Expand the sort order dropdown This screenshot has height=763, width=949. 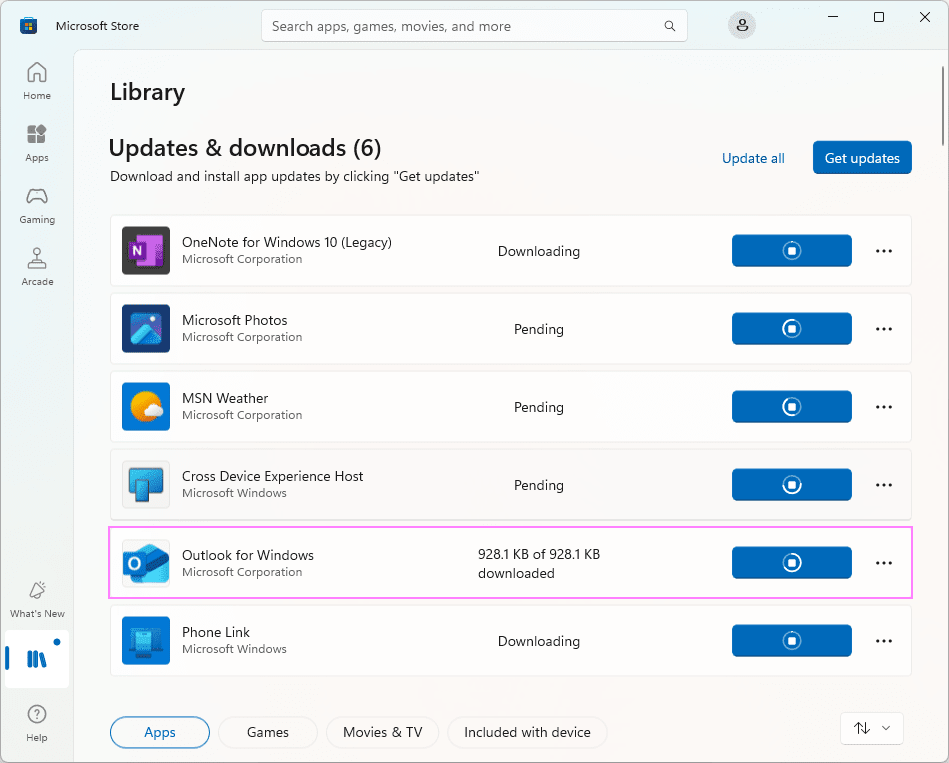coord(872,729)
